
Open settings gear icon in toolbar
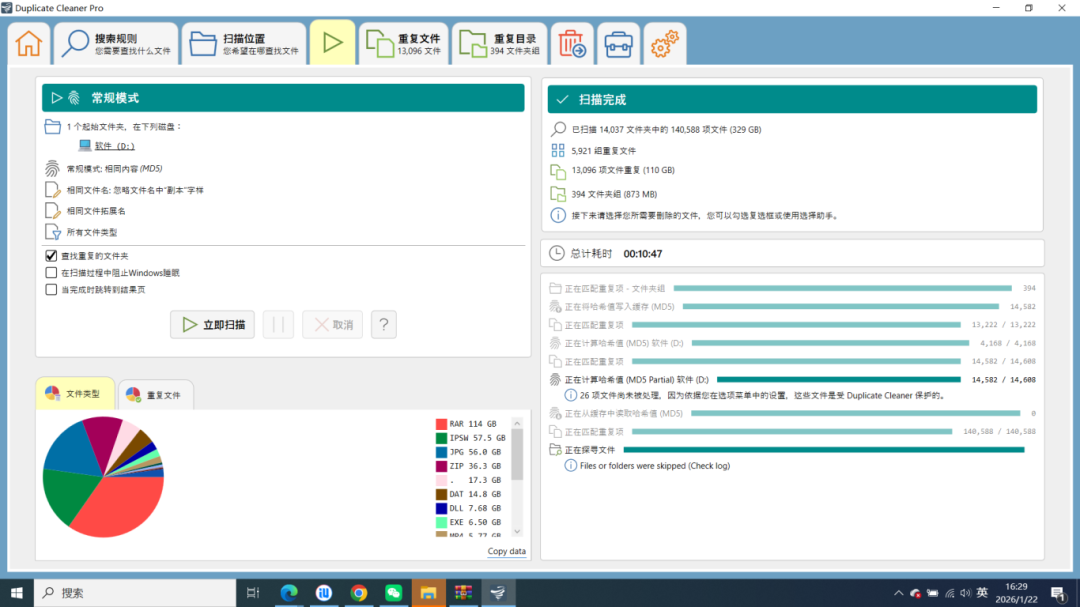[x=665, y=43]
